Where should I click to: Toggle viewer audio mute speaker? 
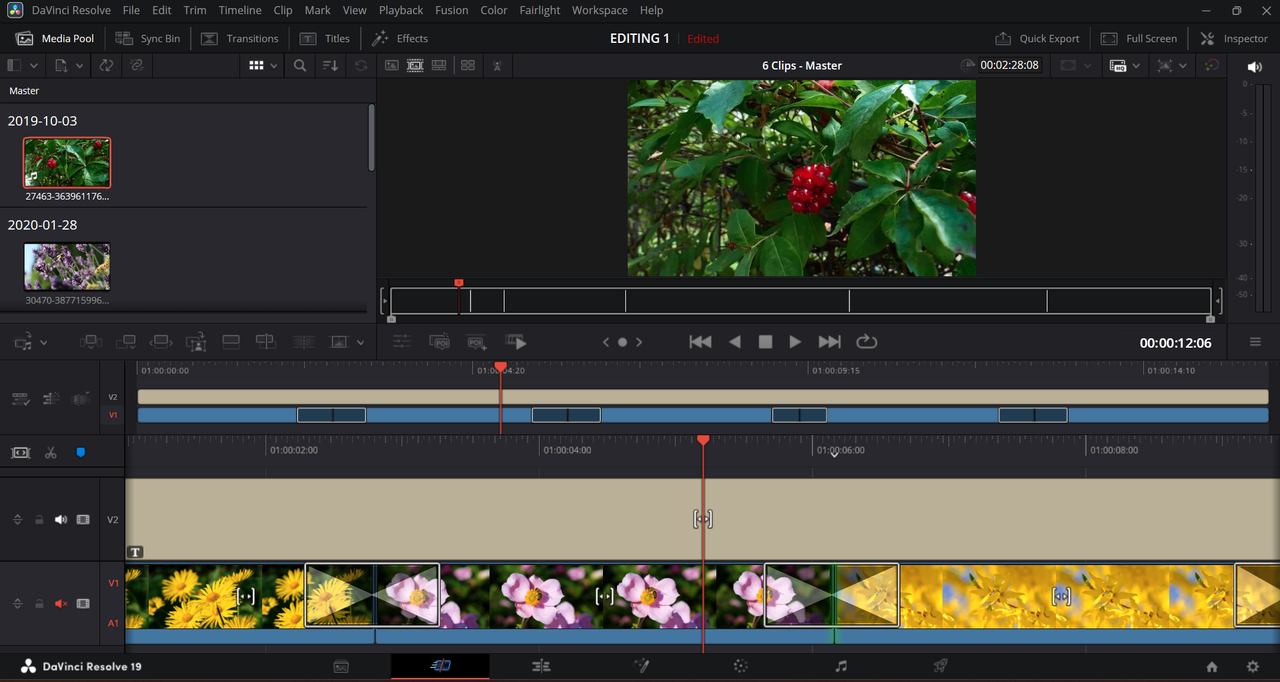point(1254,67)
